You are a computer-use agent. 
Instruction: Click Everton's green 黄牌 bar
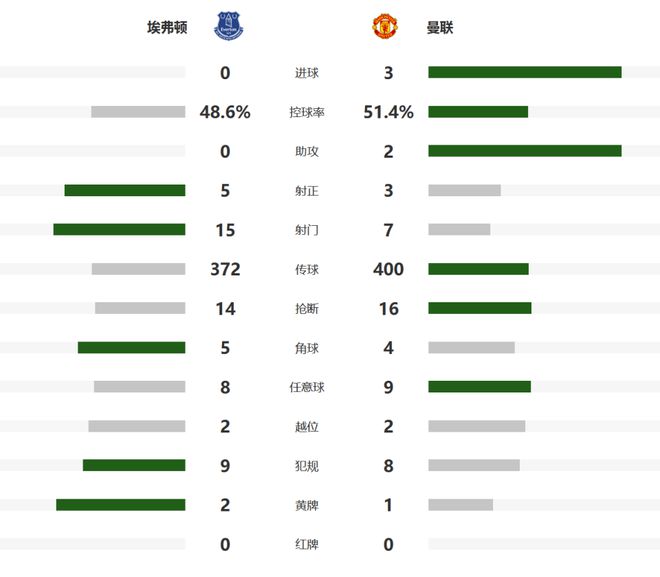[x=120, y=505]
